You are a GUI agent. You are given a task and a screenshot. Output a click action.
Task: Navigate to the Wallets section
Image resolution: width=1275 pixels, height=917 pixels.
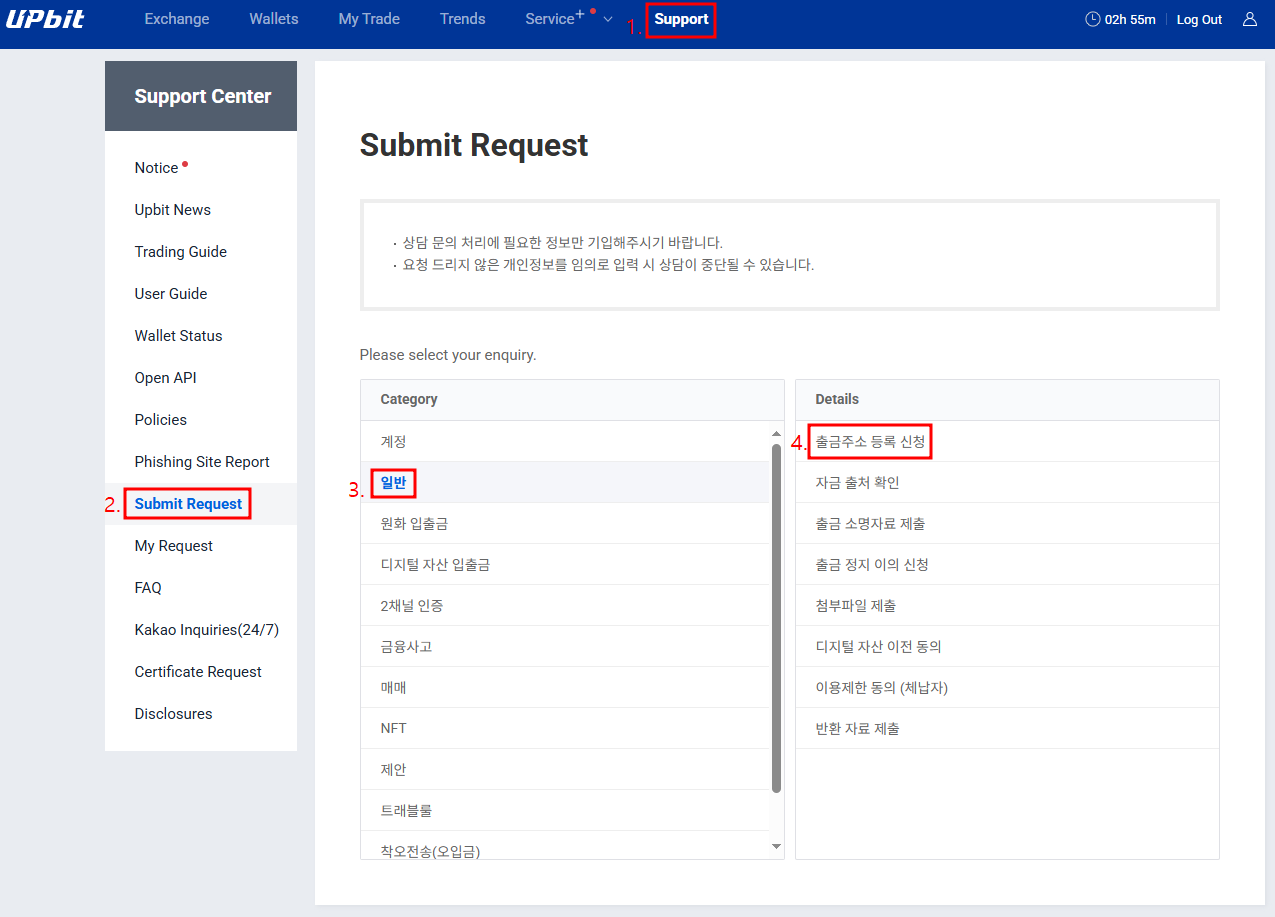pos(273,18)
